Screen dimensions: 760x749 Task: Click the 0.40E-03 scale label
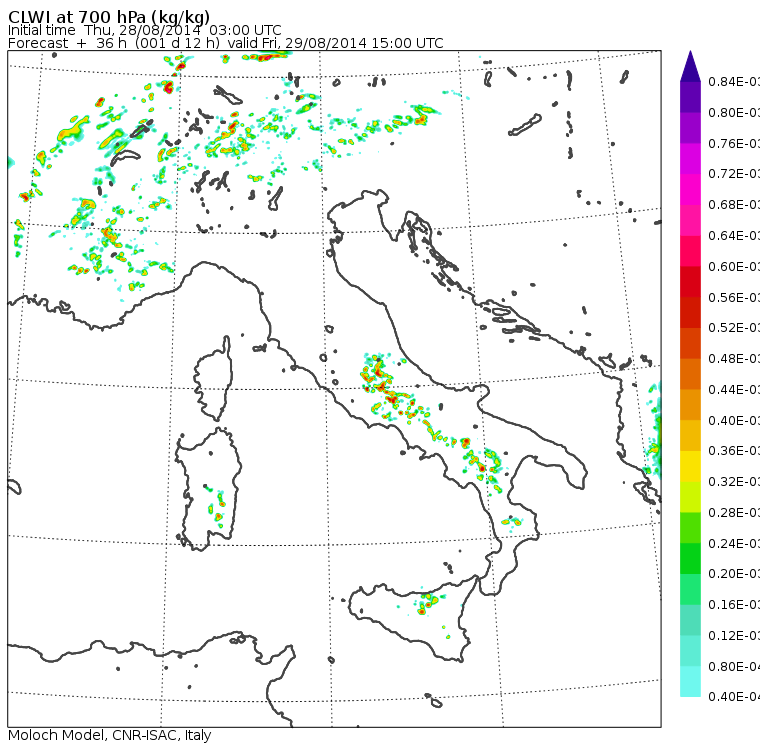coord(734,420)
